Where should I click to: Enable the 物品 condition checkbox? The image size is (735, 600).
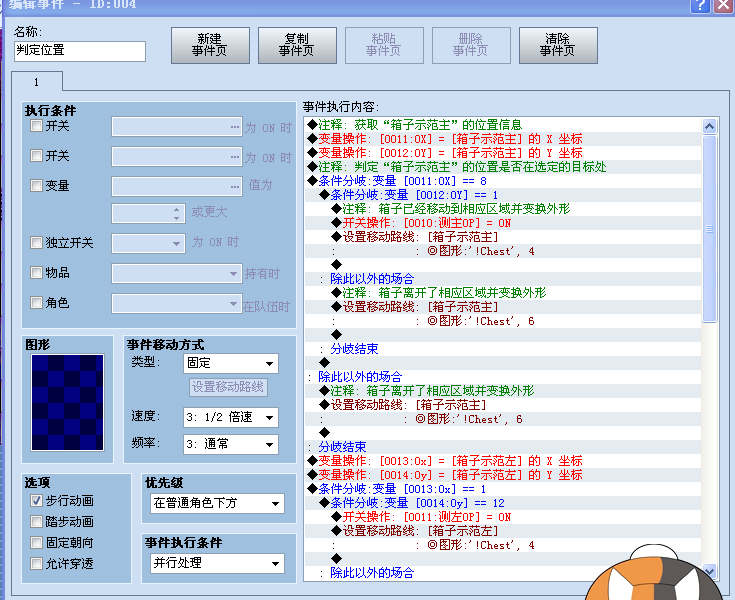[x=36, y=272]
